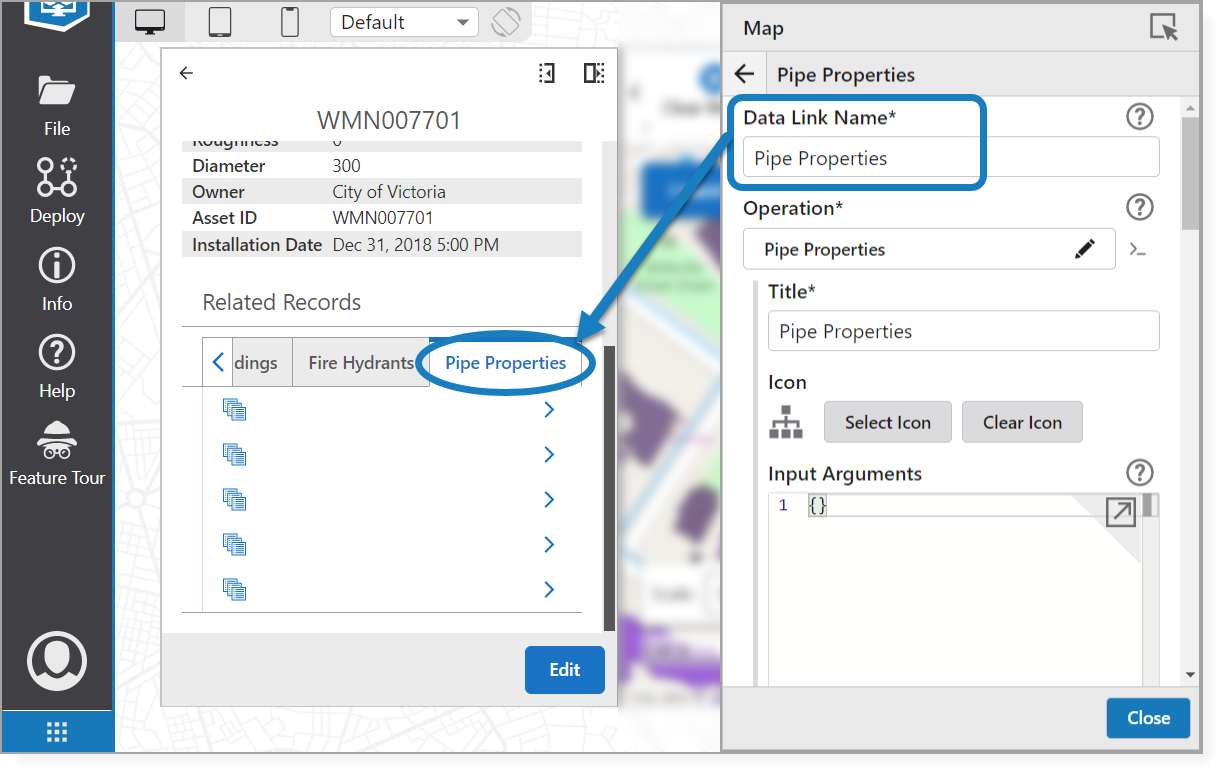
Task: Show help for Data Link Name
Action: click(1140, 117)
